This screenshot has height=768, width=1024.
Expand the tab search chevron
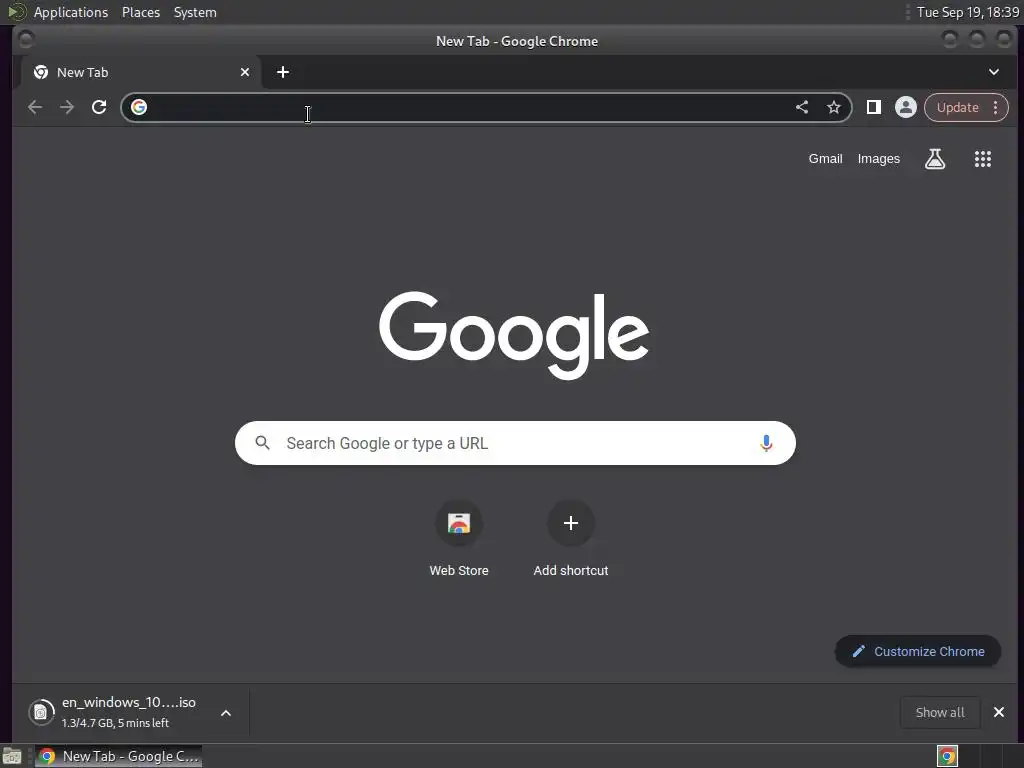[993, 72]
